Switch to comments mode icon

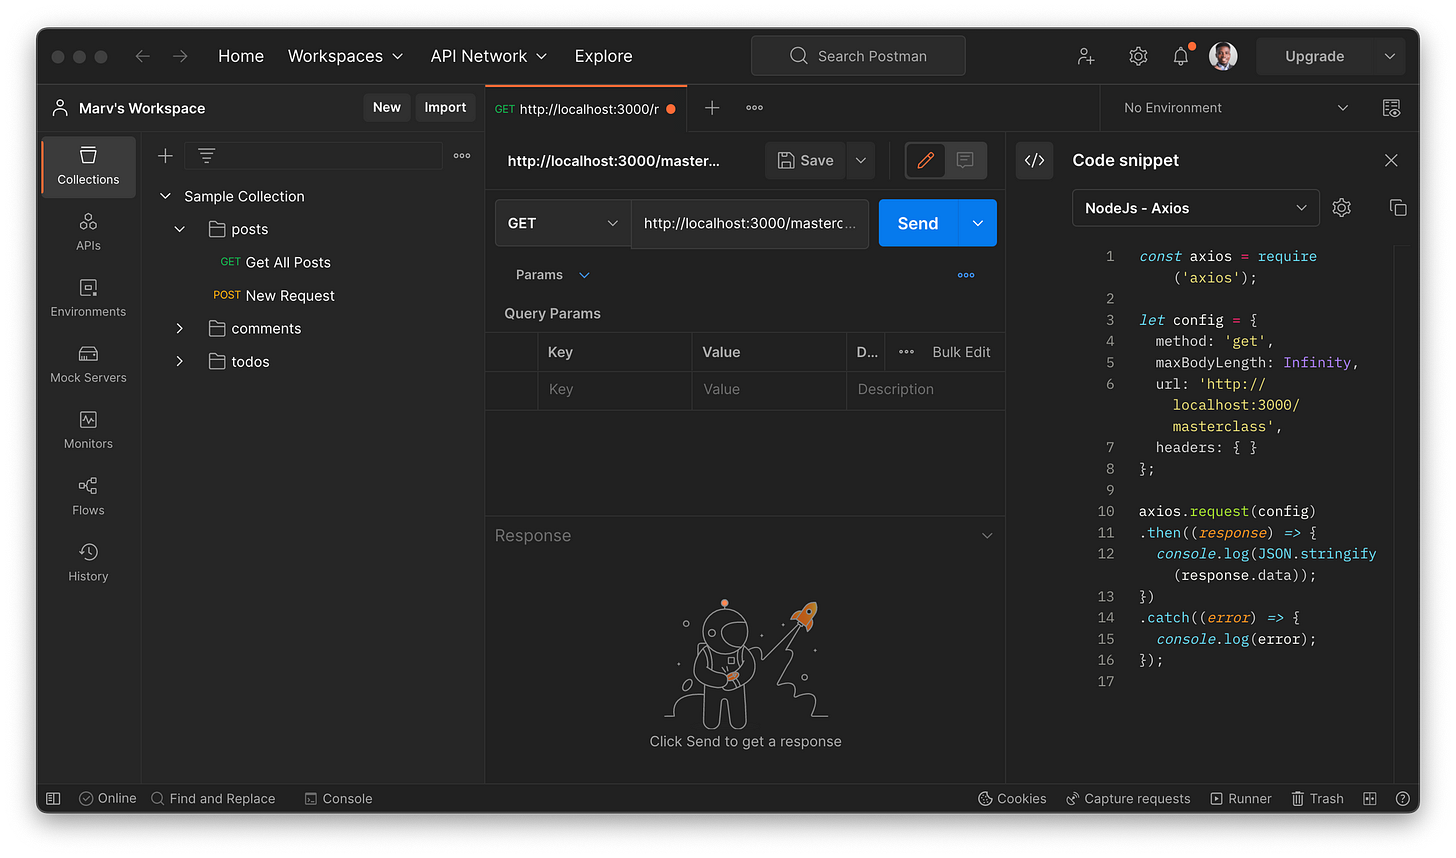(965, 160)
